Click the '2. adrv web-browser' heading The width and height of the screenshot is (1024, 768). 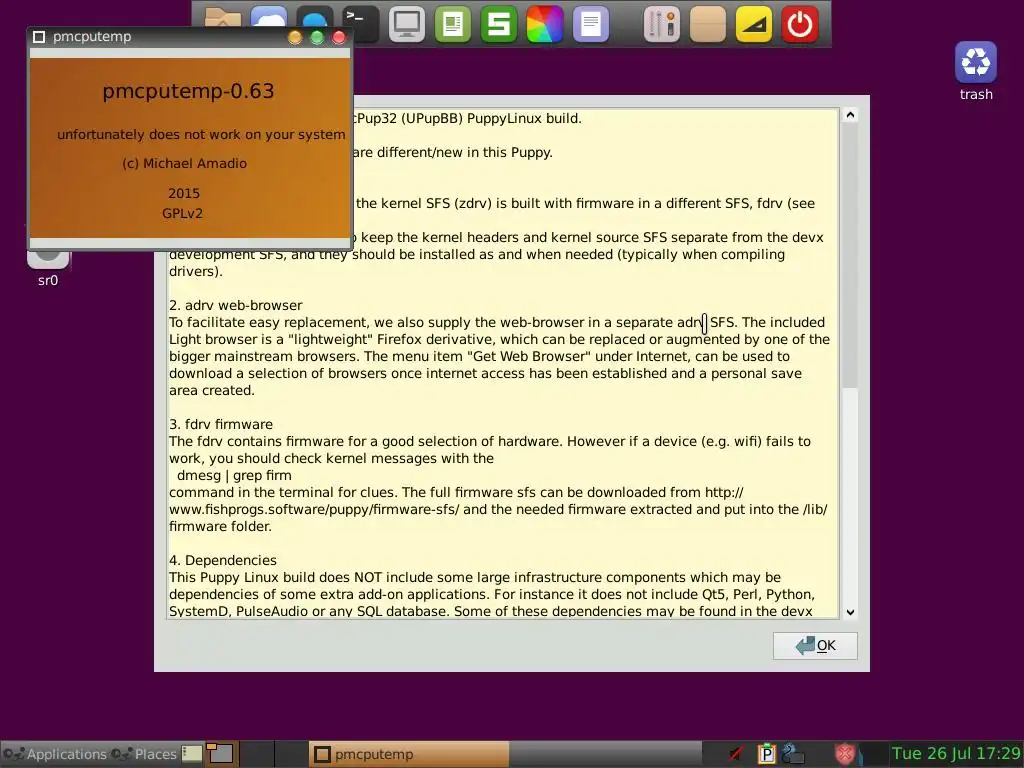[x=236, y=306]
